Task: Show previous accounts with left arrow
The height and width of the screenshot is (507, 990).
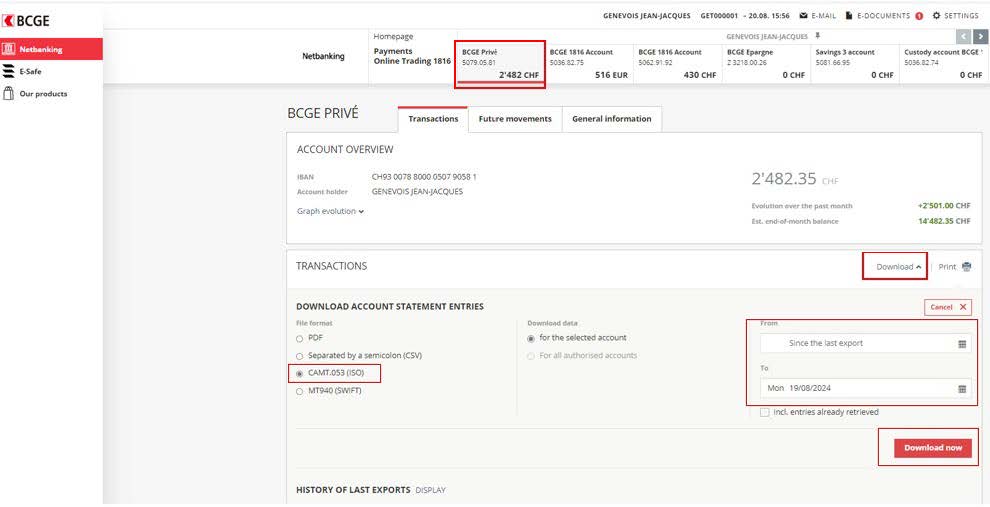Action: pyautogui.click(x=963, y=36)
